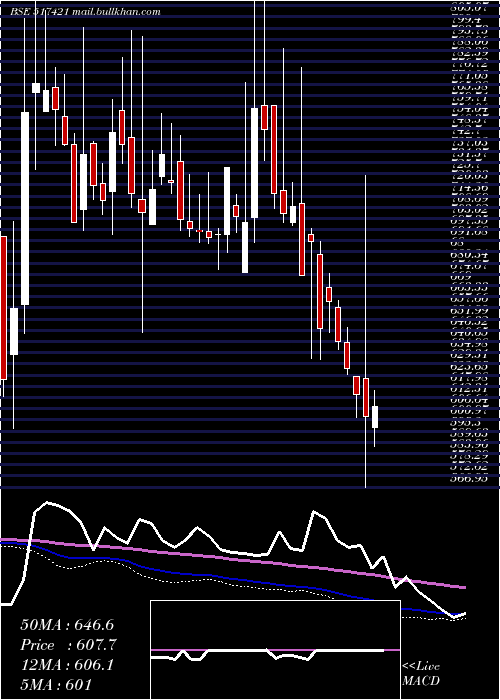Select the 50MA : 646.6 readout
The height and width of the screenshot is (700, 500).
coord(65,625)
